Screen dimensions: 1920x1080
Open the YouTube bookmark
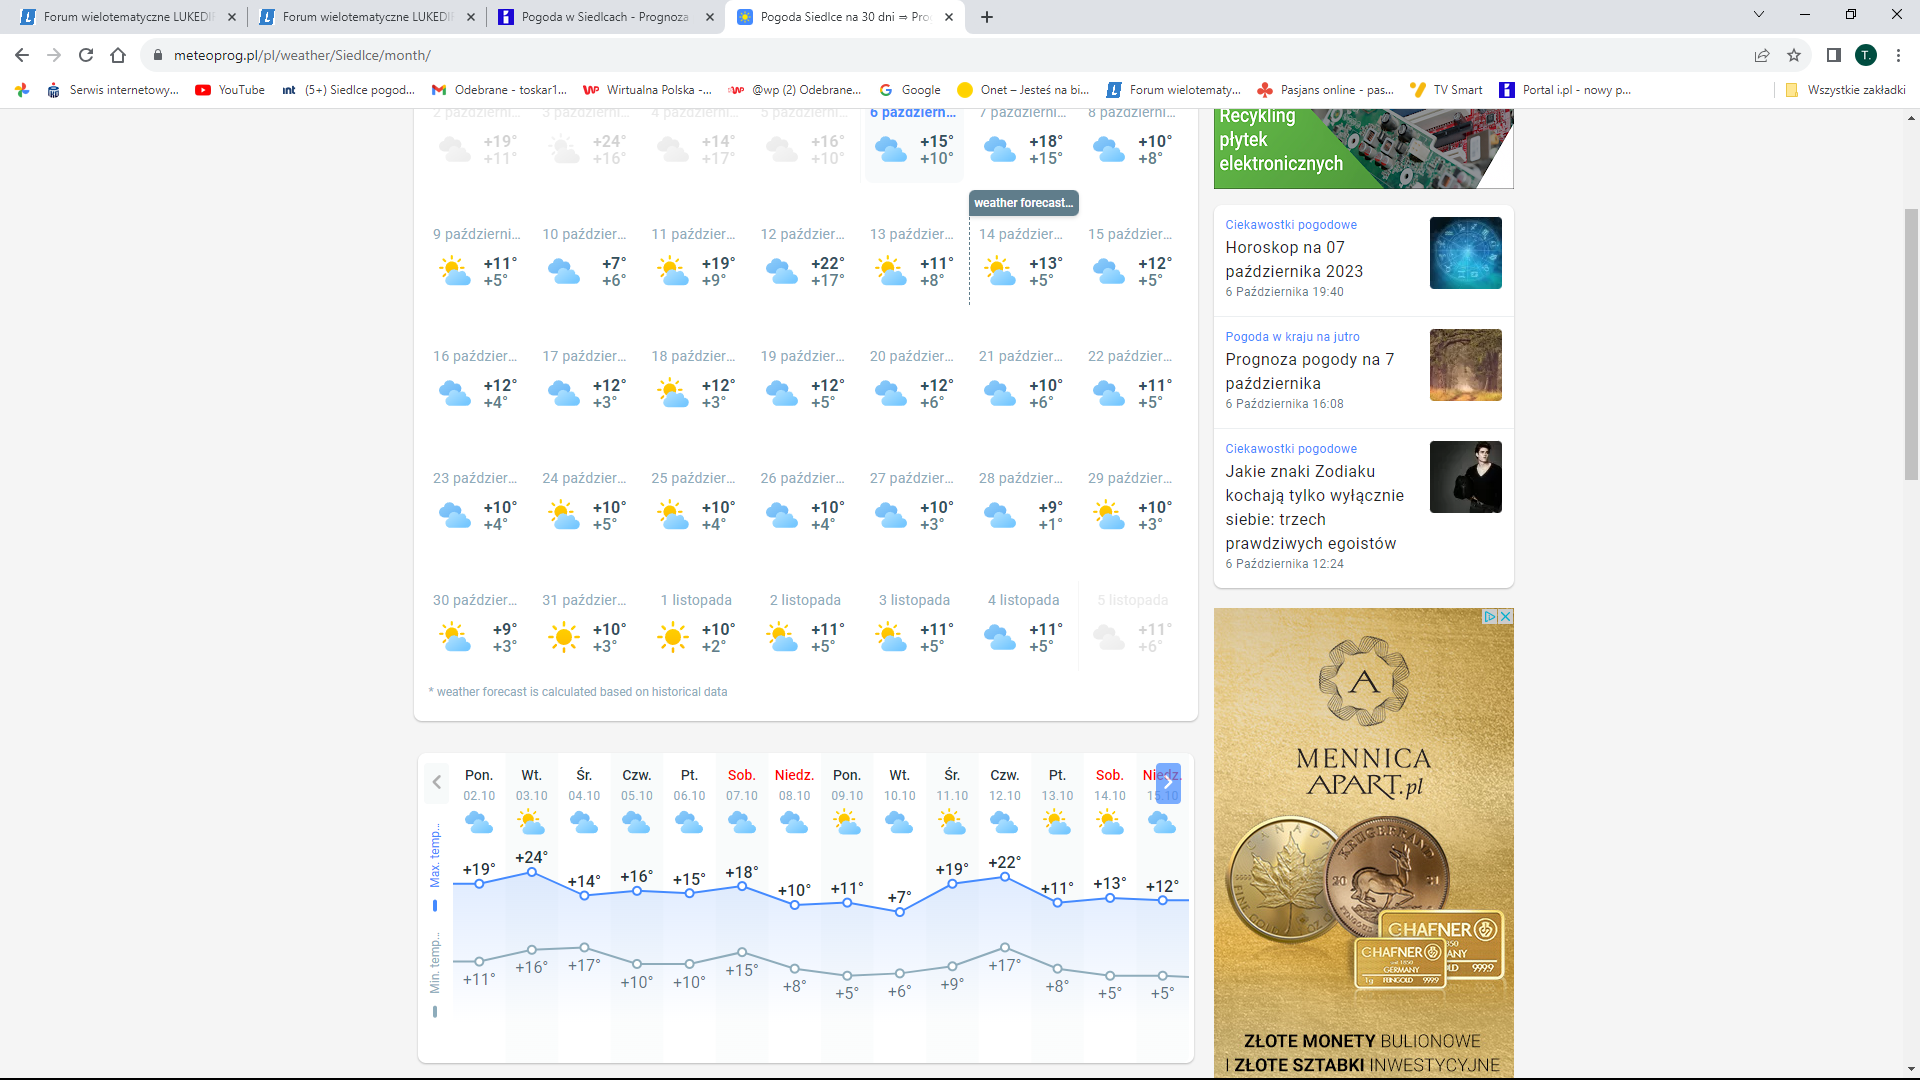[x=231, y=90]
